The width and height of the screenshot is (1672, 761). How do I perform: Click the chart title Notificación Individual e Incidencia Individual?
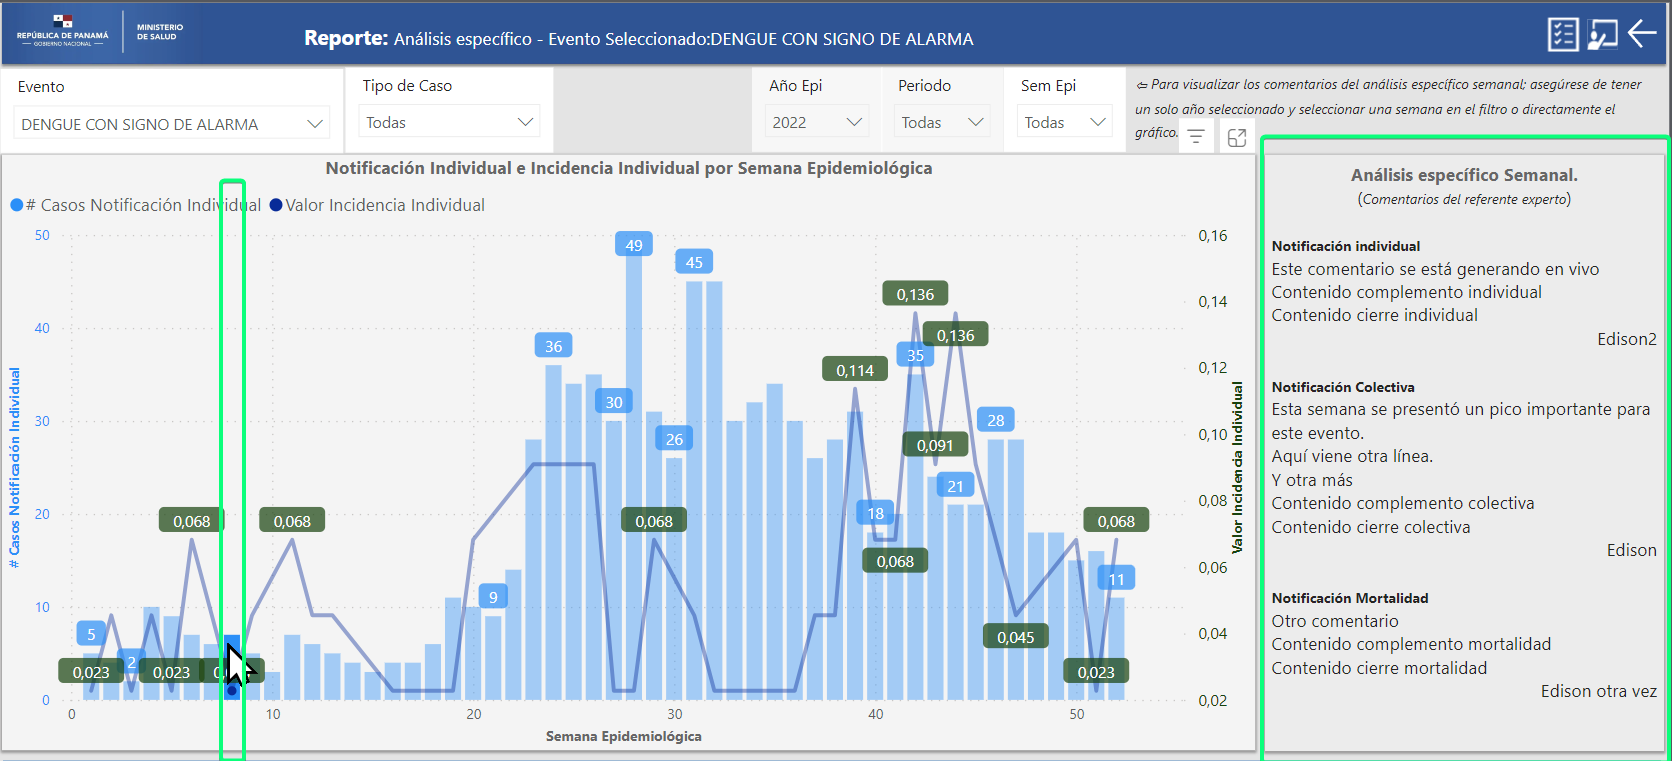pyautogui.click(x=629, y=168)
